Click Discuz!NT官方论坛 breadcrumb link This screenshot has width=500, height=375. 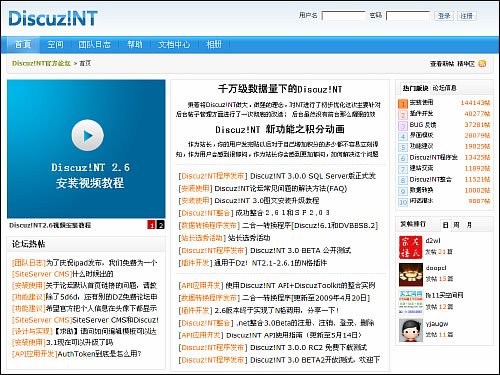[41, 63]
